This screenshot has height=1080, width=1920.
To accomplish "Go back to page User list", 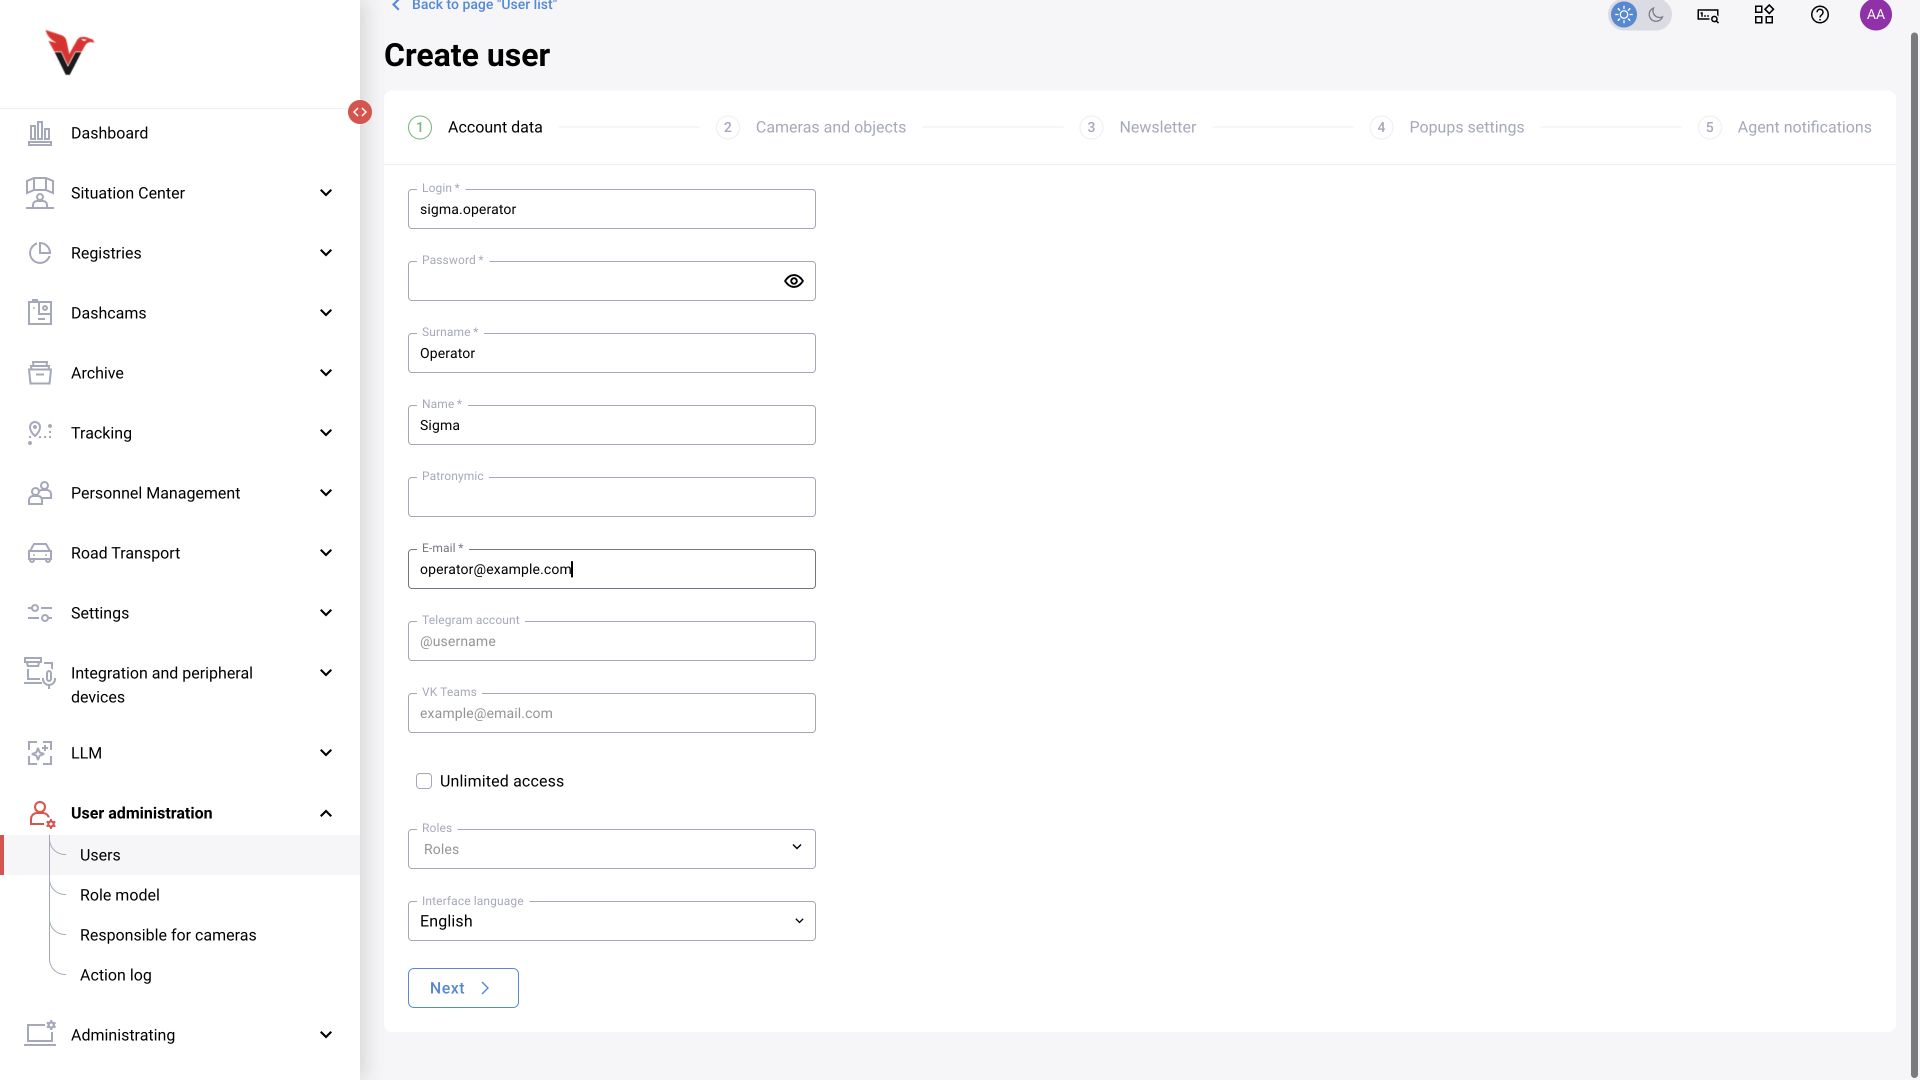I will tap(474, 5).
